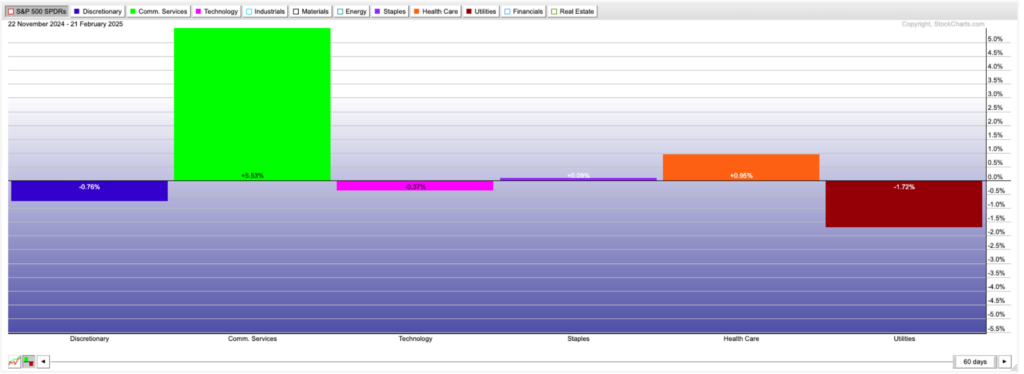Click the Technology x-axis label

click(x=415, y=339)
